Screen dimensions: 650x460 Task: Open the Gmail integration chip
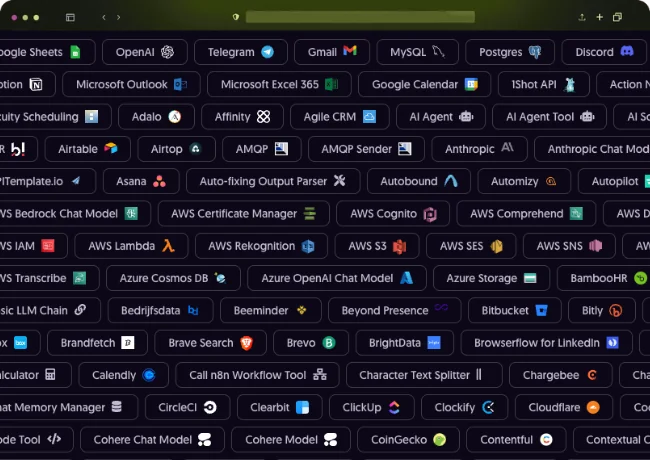pos(330,52)
